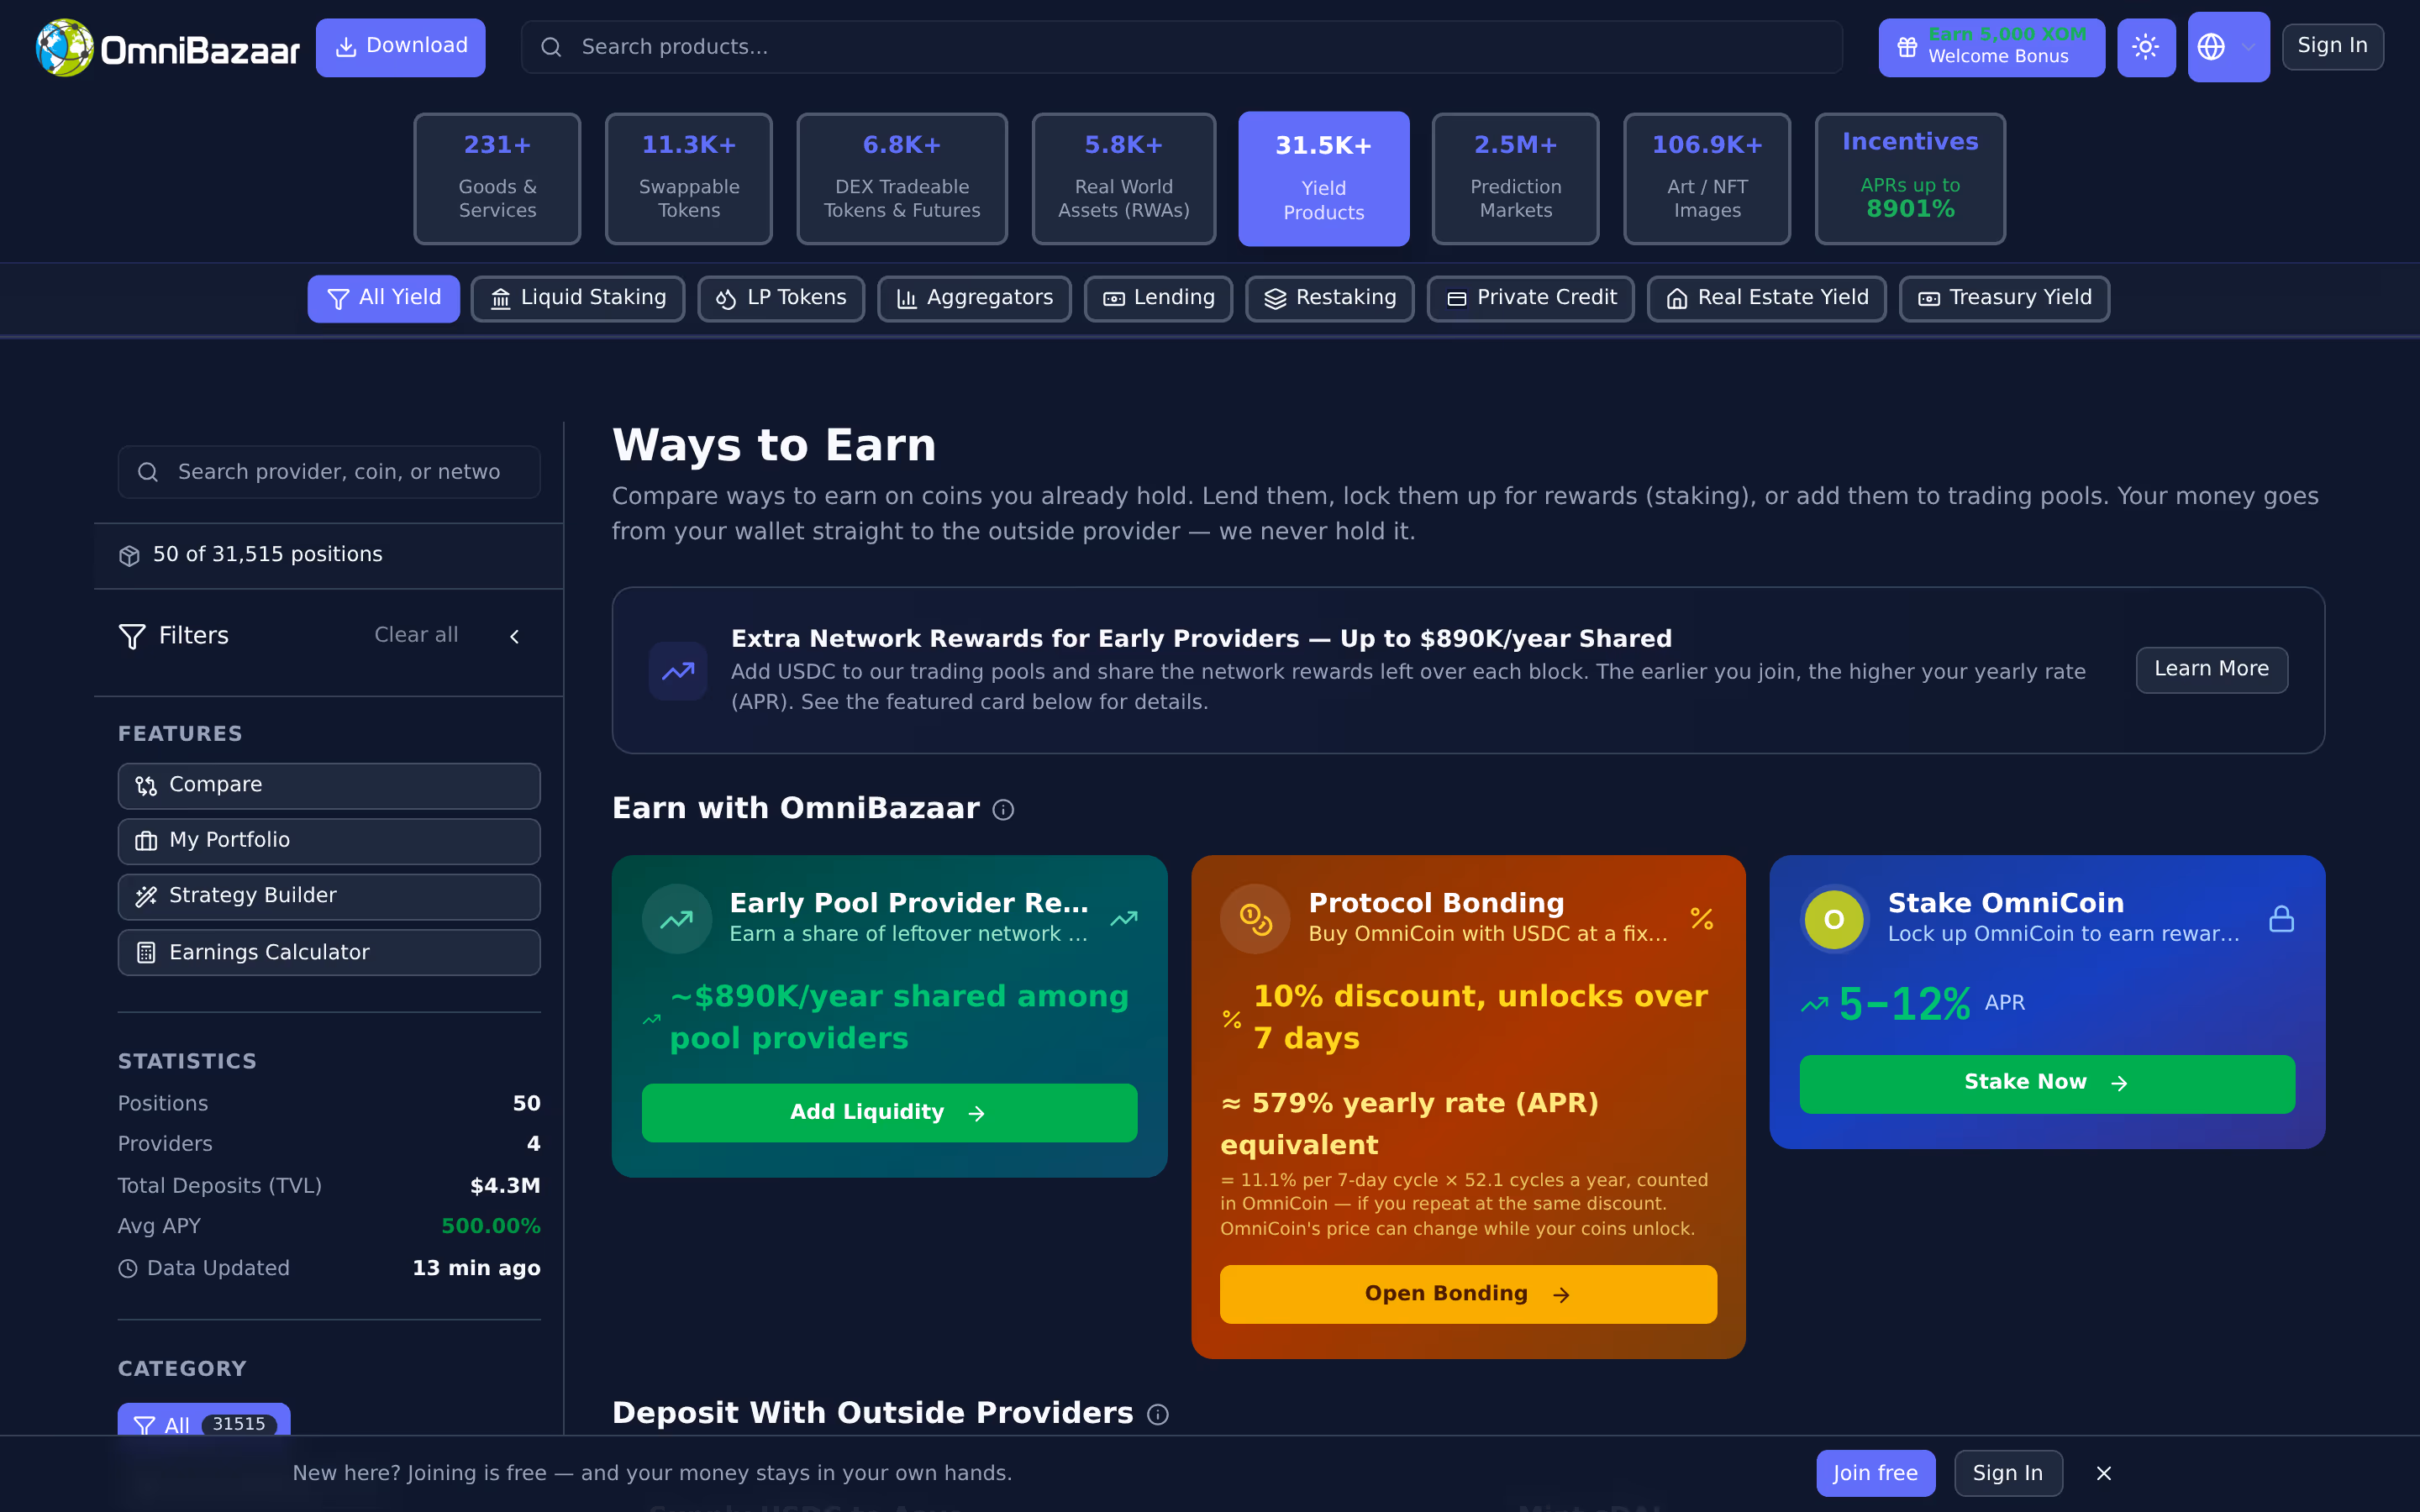Image resolution: width=2420 pixels, height=1512 pixels.
Task: Filter by Real Estate Yield
Action: [1767, 298]
